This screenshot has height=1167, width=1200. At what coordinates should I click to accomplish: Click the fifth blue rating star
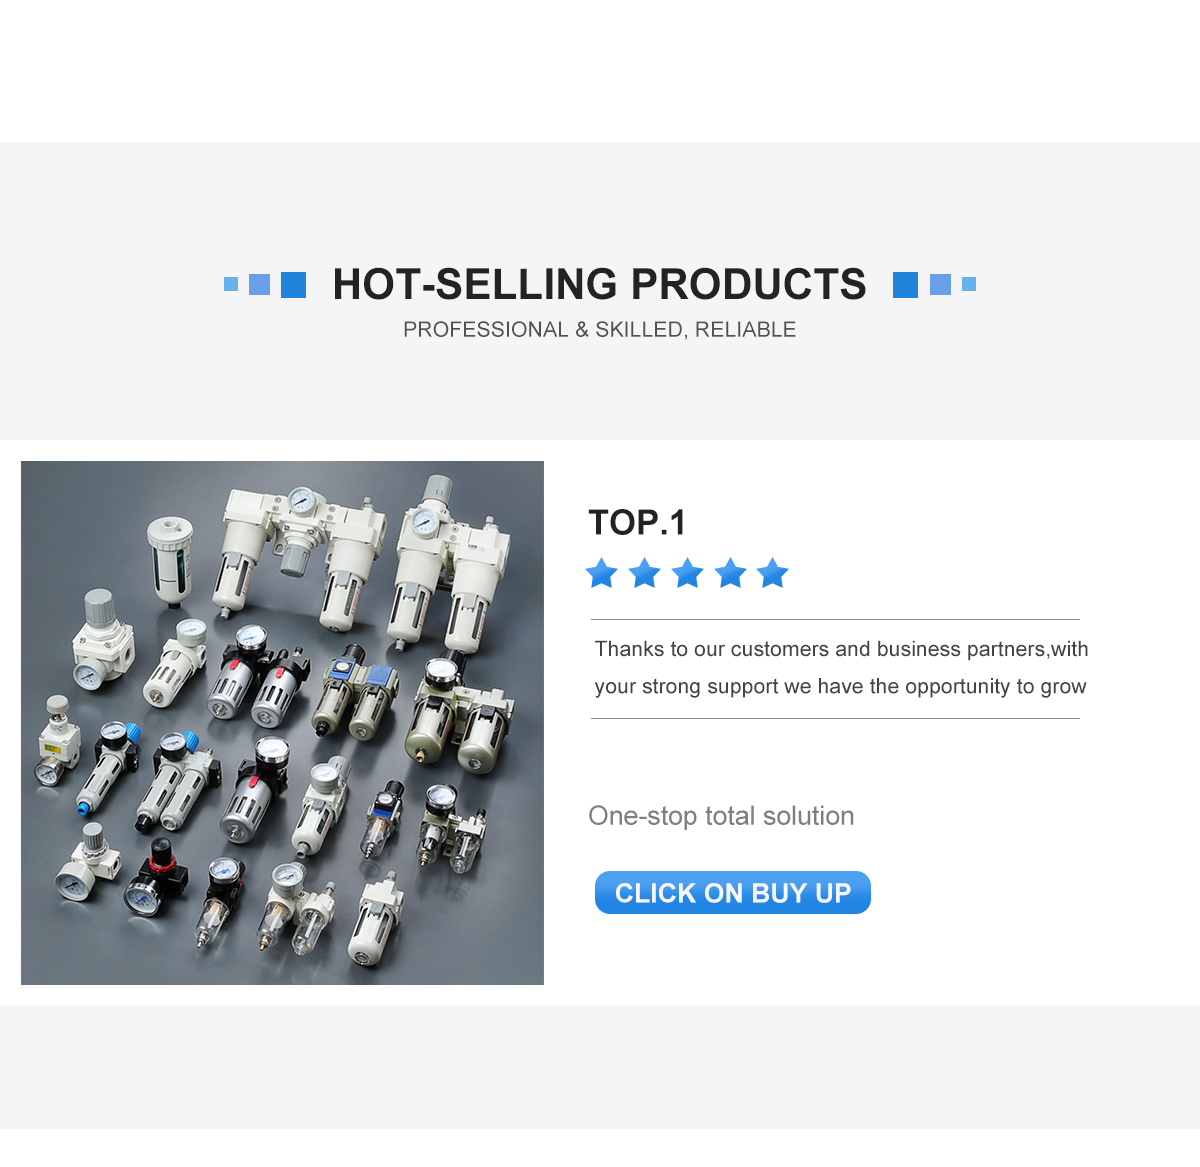point(773,573)
